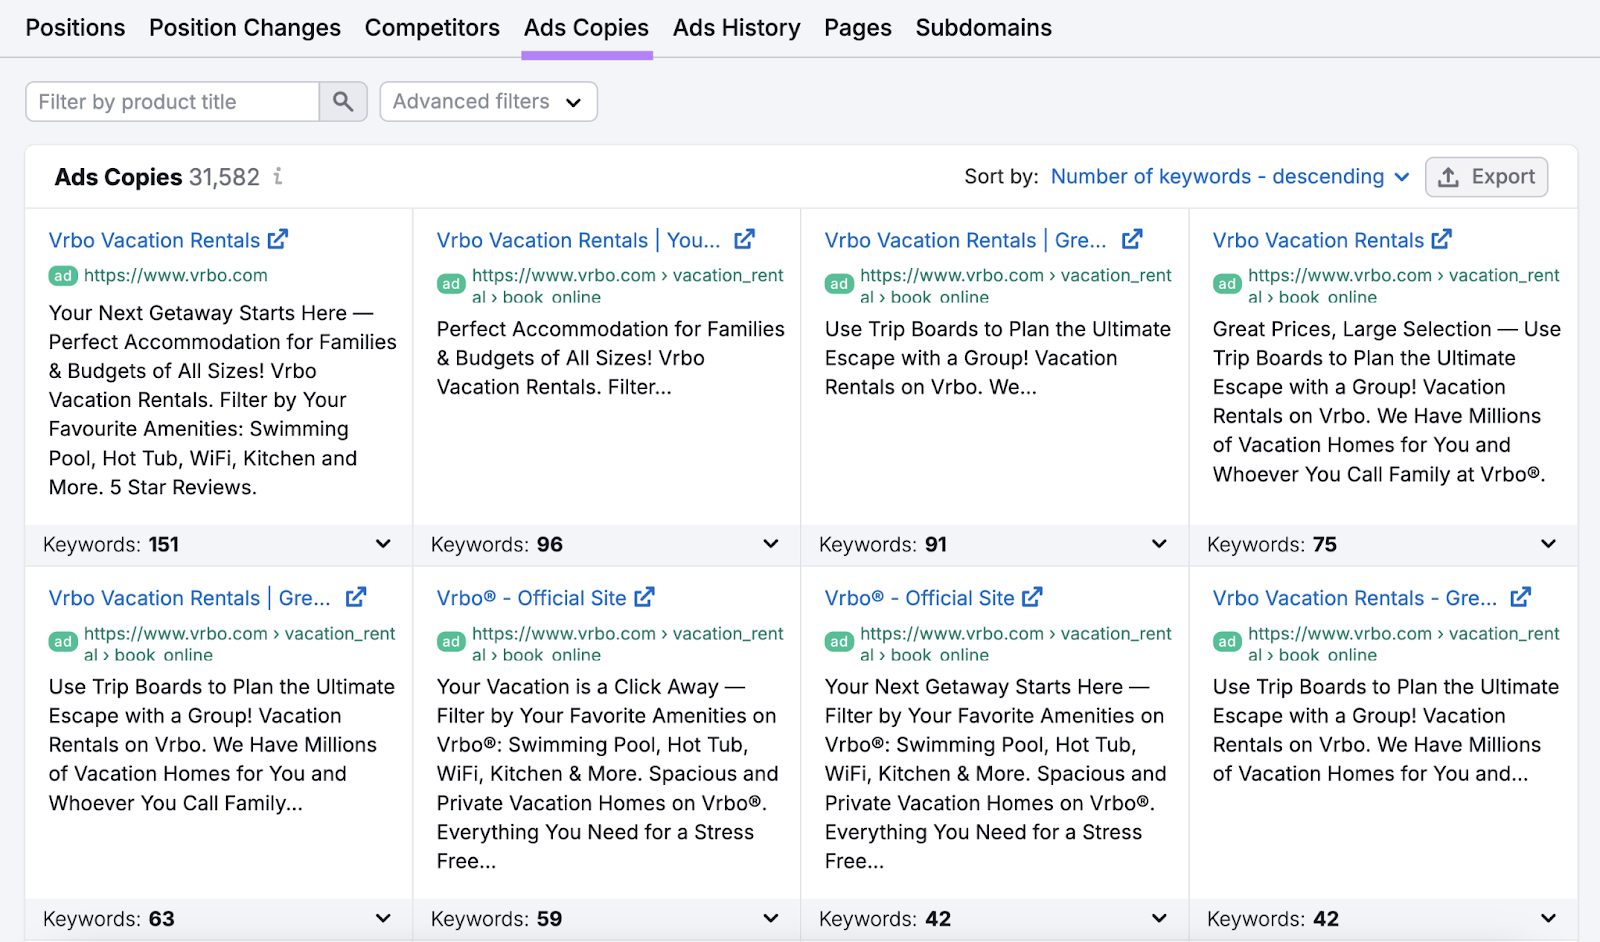Switch to the Competitors tab
Image resolution: width=1600 pixels, height=942 pixels.
(x=432, y=27)
